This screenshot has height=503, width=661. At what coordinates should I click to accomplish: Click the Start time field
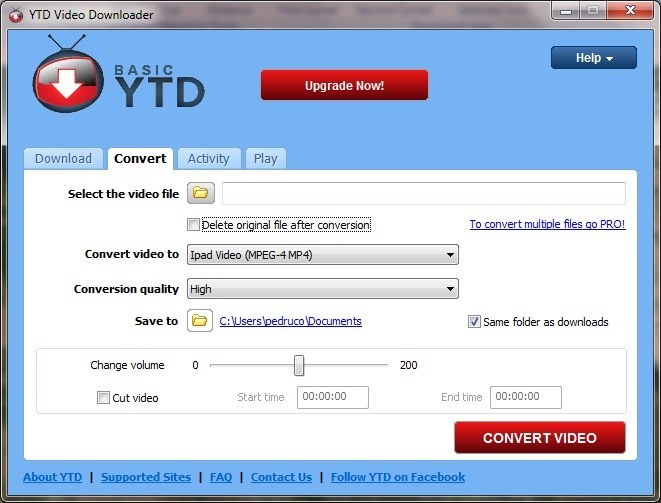[x=332, y=397]
